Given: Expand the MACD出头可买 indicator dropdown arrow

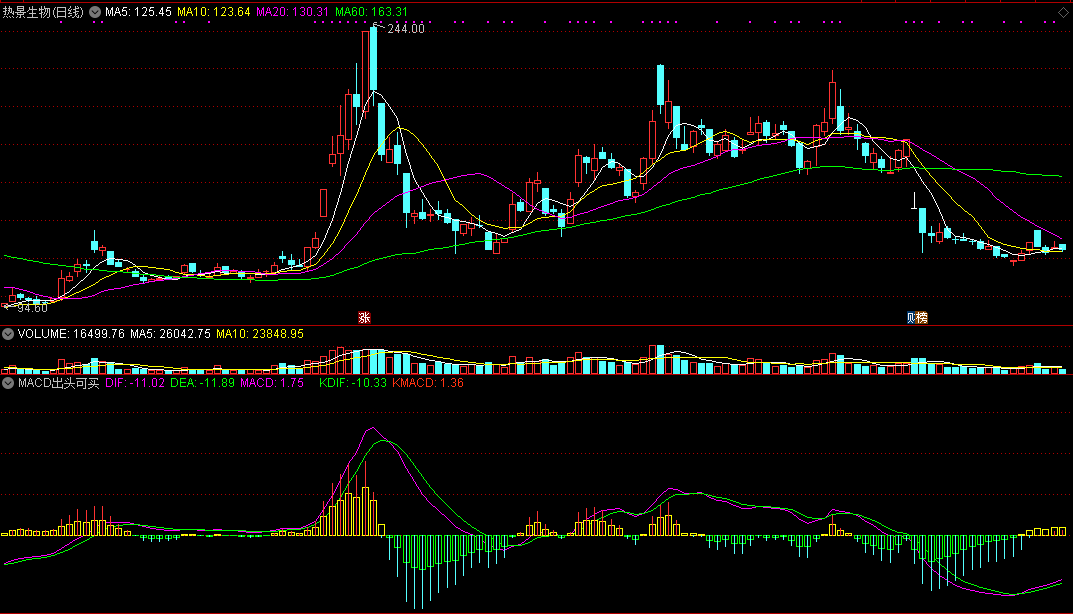Looking at the screenshot, I should tap(8, 383).
